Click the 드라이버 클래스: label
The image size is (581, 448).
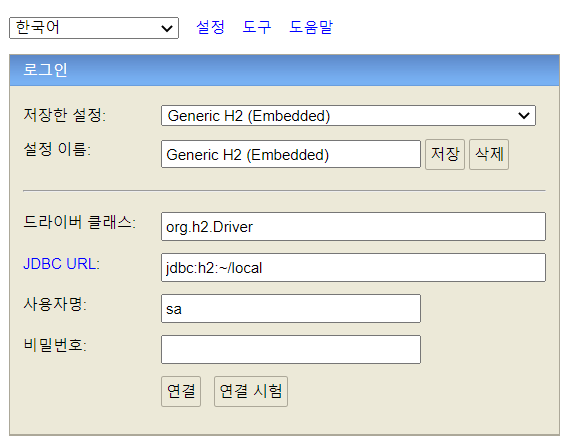[x=80, y=222]
